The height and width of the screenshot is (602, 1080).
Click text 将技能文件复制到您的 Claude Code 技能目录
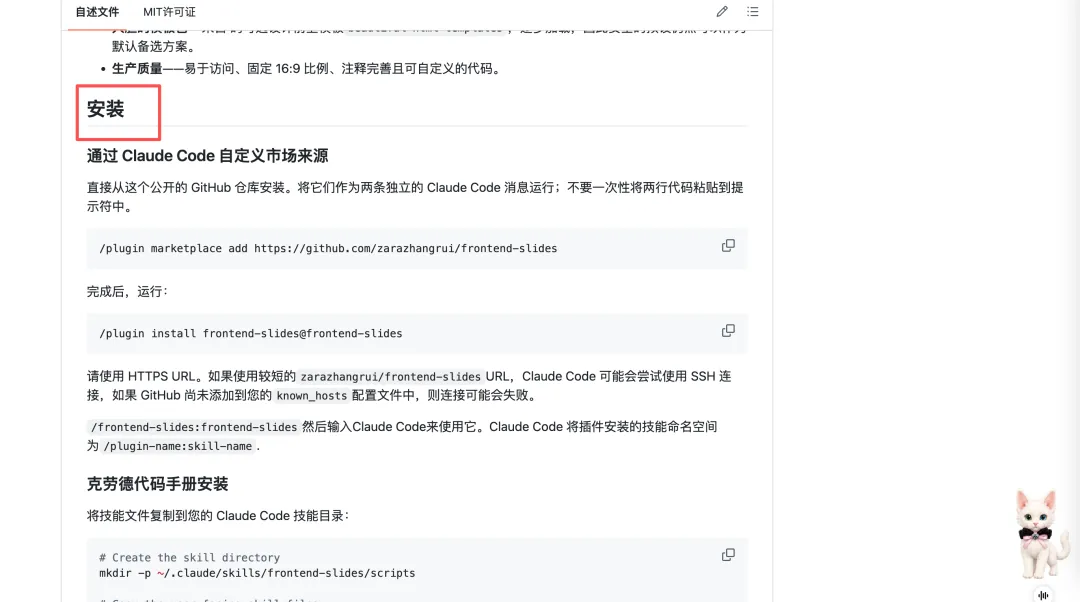click(218, 516)
